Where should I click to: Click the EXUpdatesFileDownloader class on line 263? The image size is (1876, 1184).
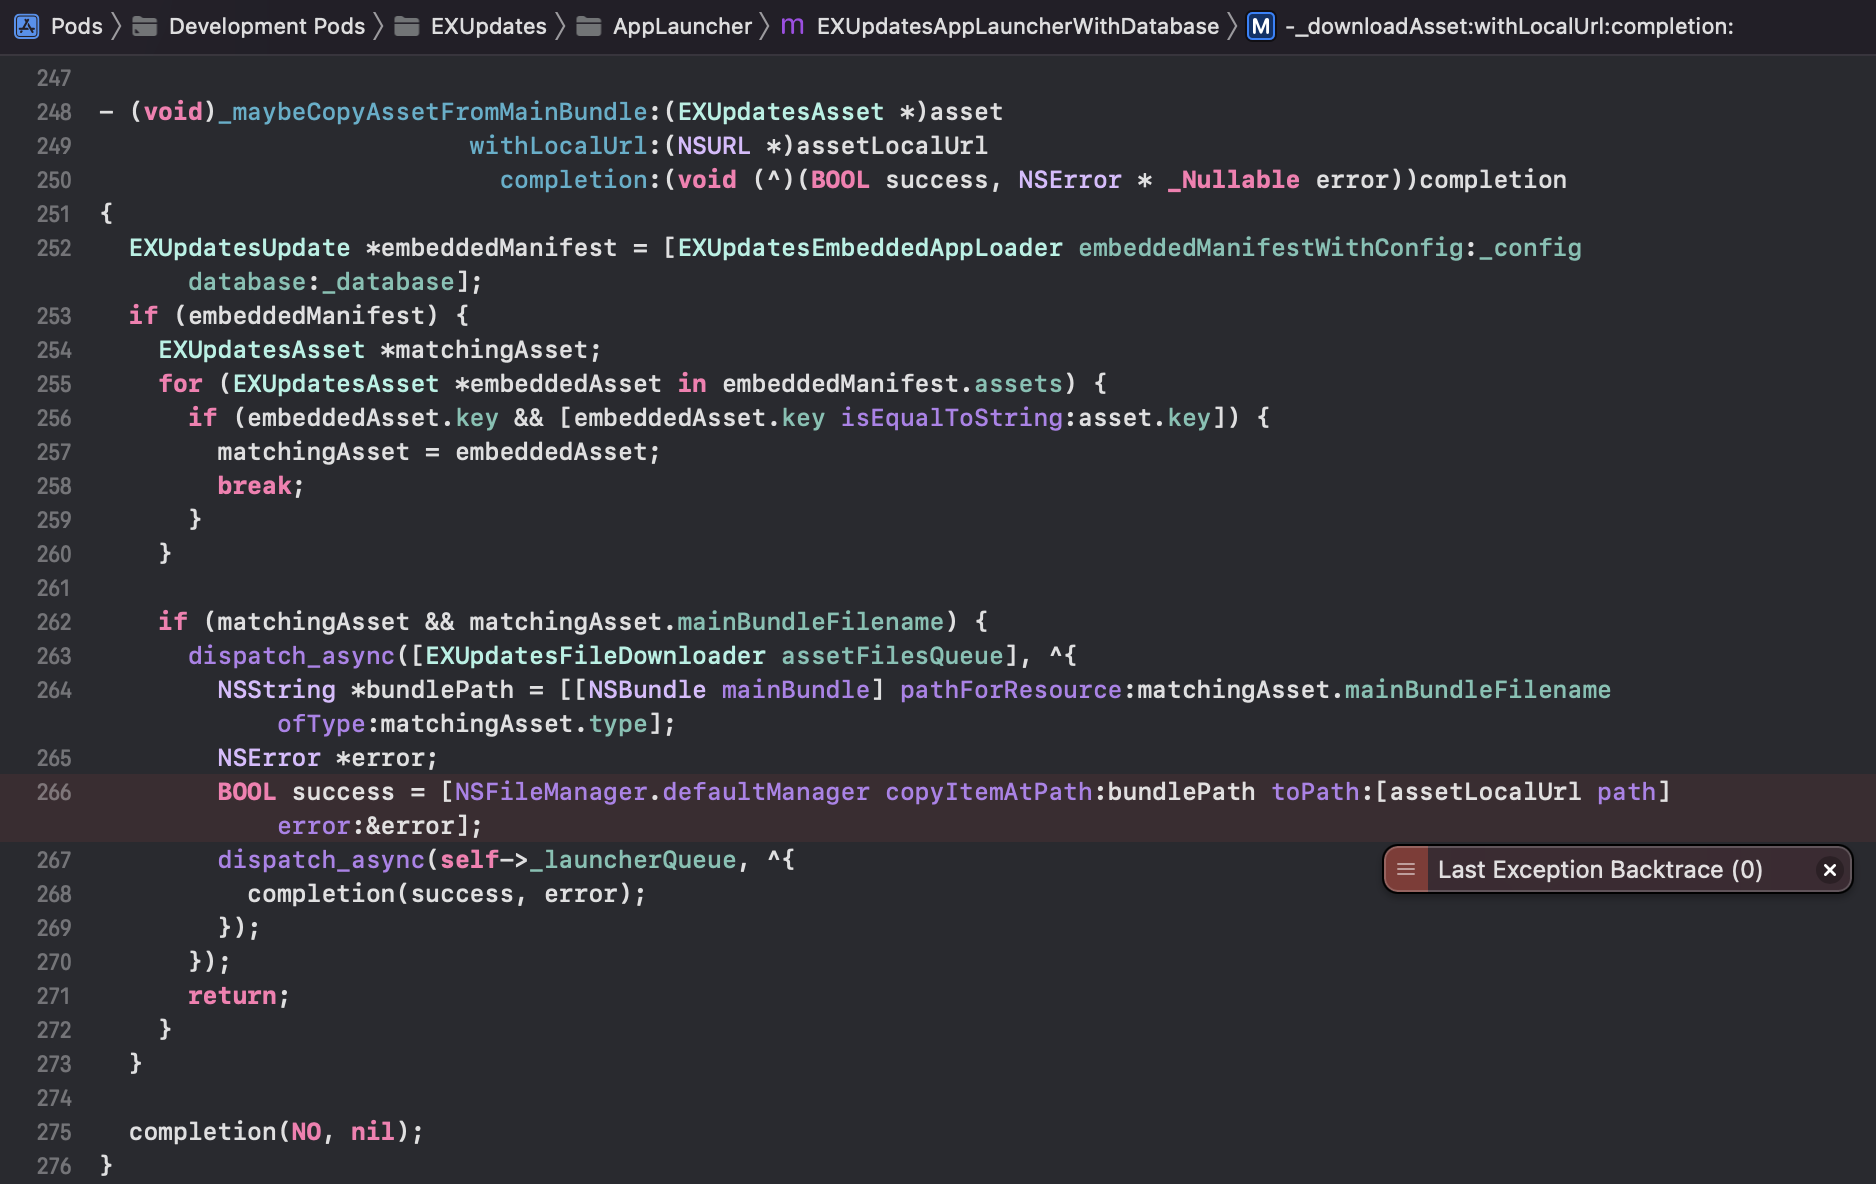(596, 656)
